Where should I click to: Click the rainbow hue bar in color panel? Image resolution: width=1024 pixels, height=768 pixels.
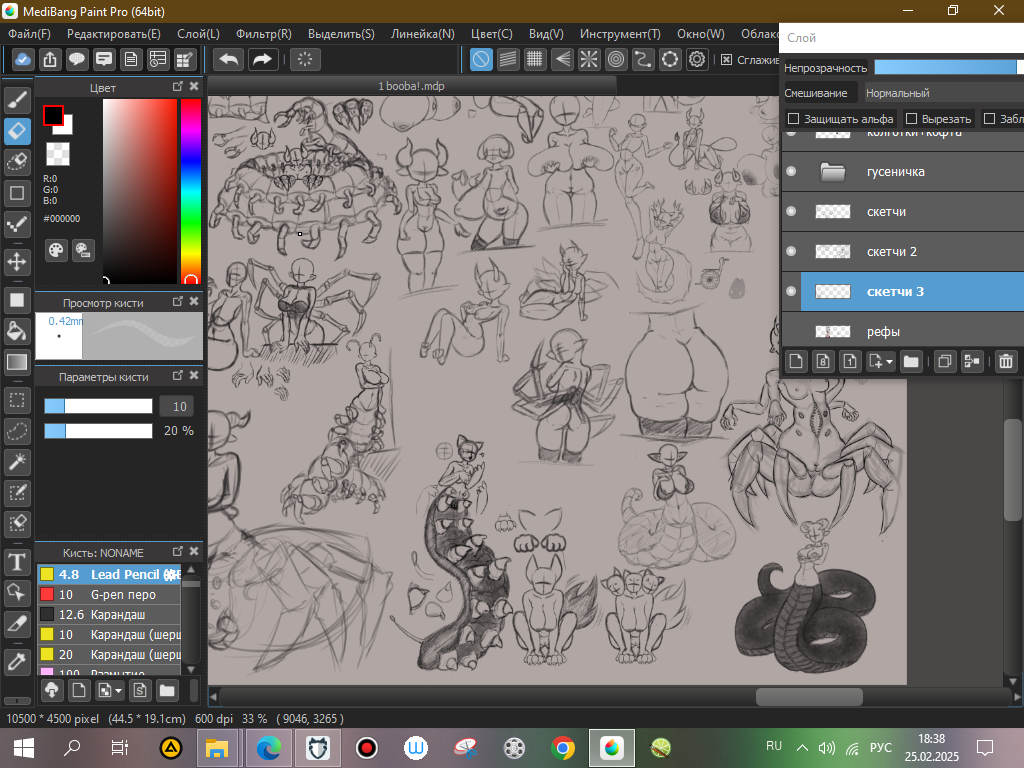[190, 190]
